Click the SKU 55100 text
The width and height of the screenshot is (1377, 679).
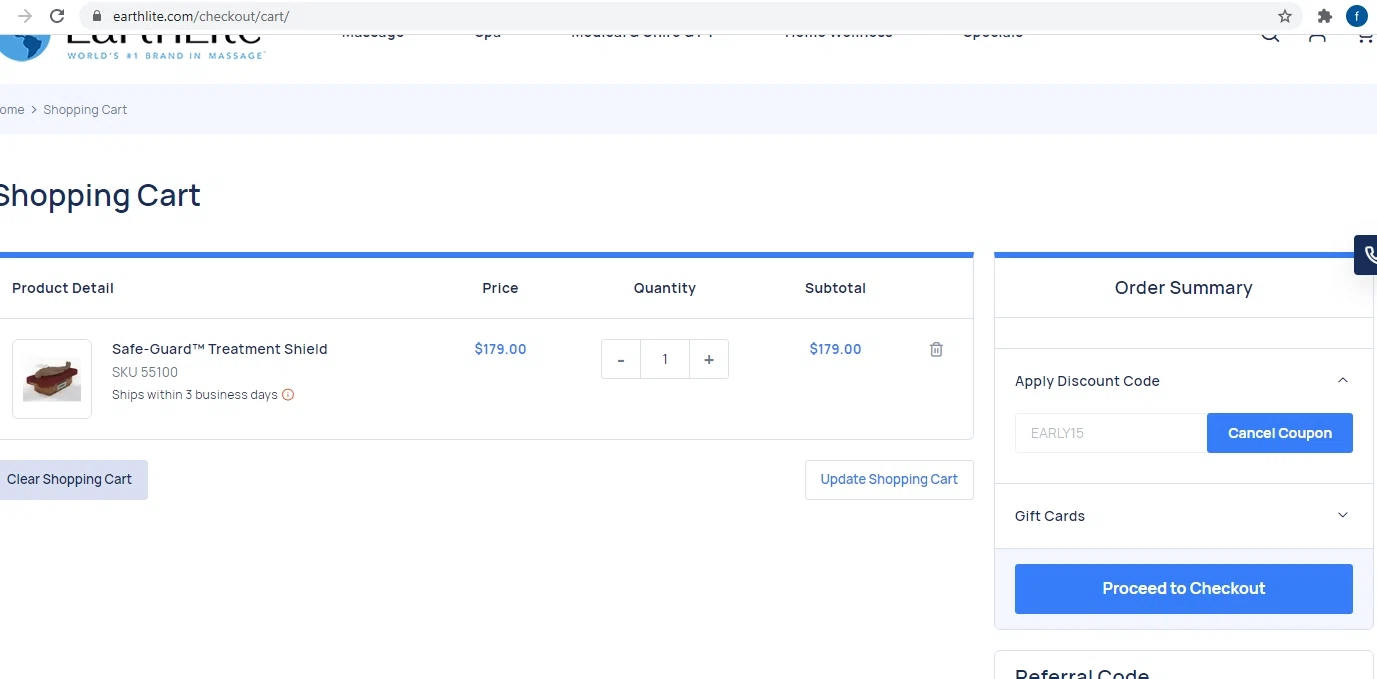coord(145,372)
